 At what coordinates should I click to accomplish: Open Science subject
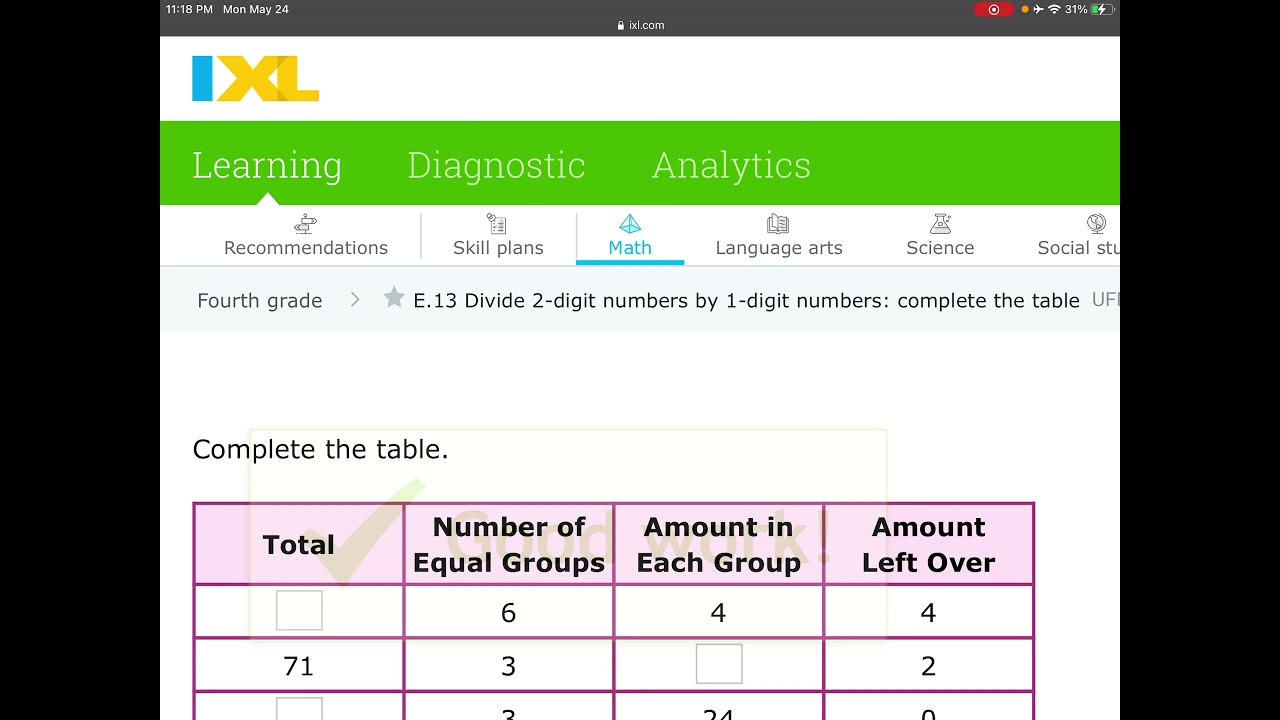pyautogui.click(x=940, y=248)
